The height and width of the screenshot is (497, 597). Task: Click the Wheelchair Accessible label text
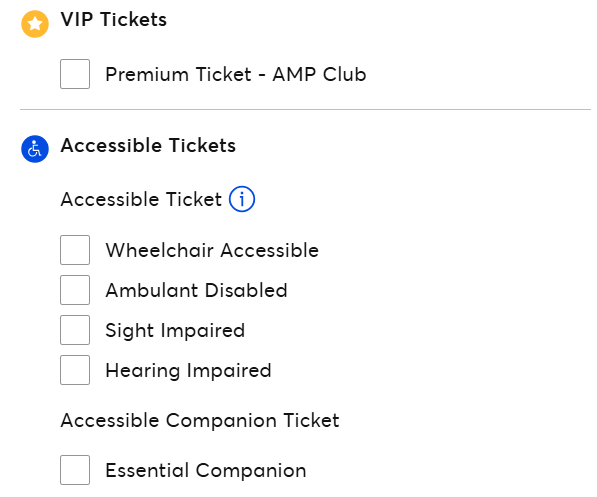[x=212, y=250]
